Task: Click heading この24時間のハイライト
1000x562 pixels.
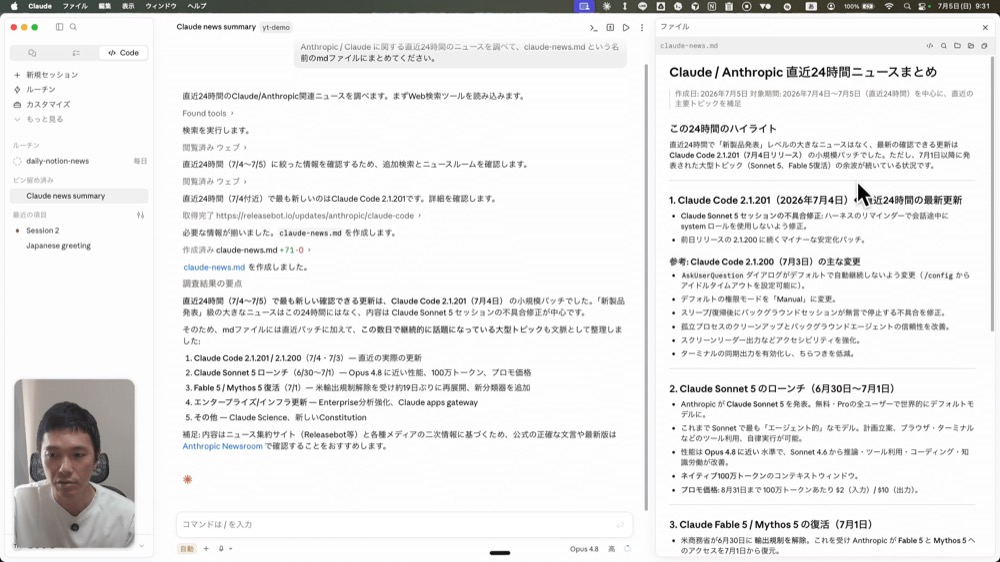Action: 723,128
